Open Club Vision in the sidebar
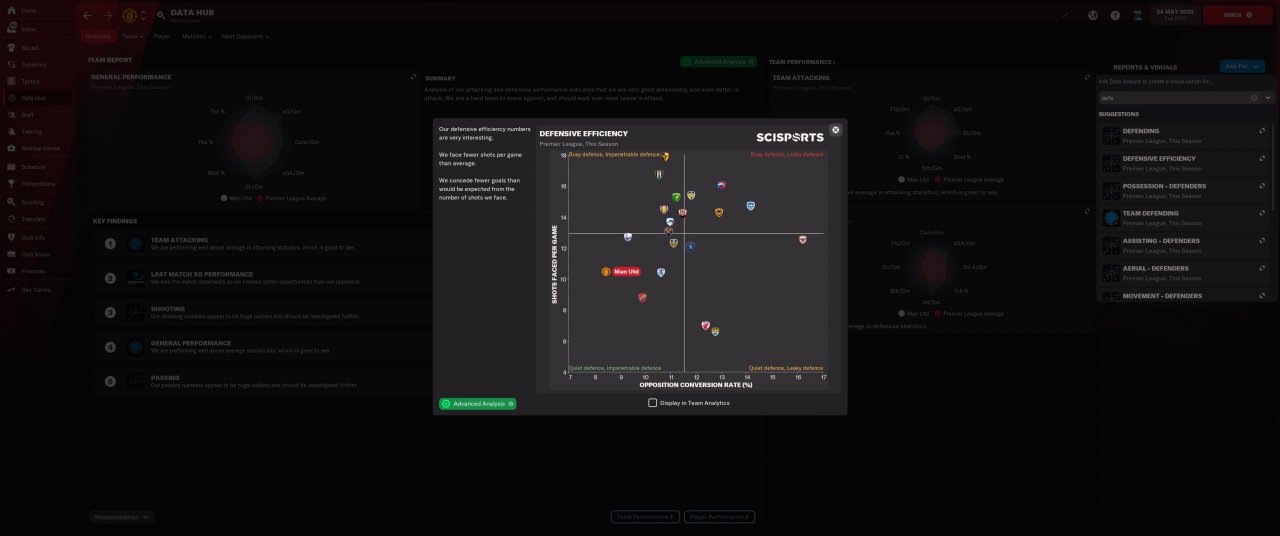The width and height of the screenshot is (1280, 536). 35,255
